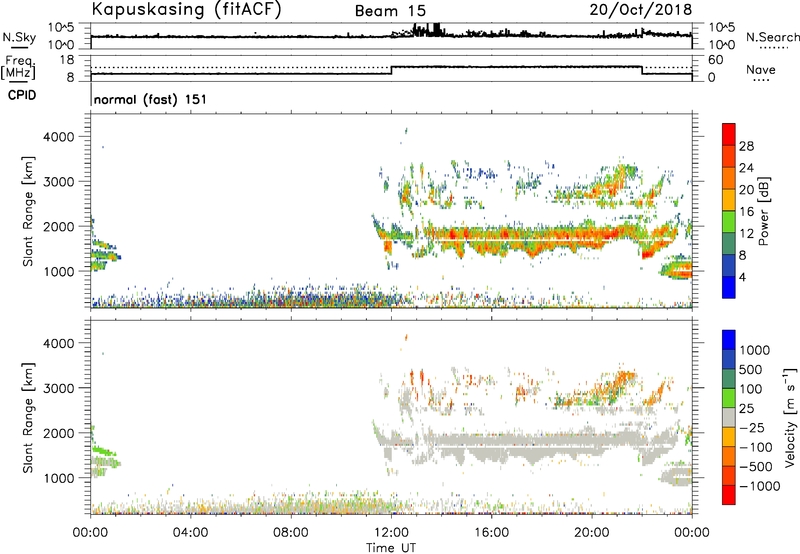Click the '2000' tick in the power panel
This screenshot has height=554, width=800.
59,226
